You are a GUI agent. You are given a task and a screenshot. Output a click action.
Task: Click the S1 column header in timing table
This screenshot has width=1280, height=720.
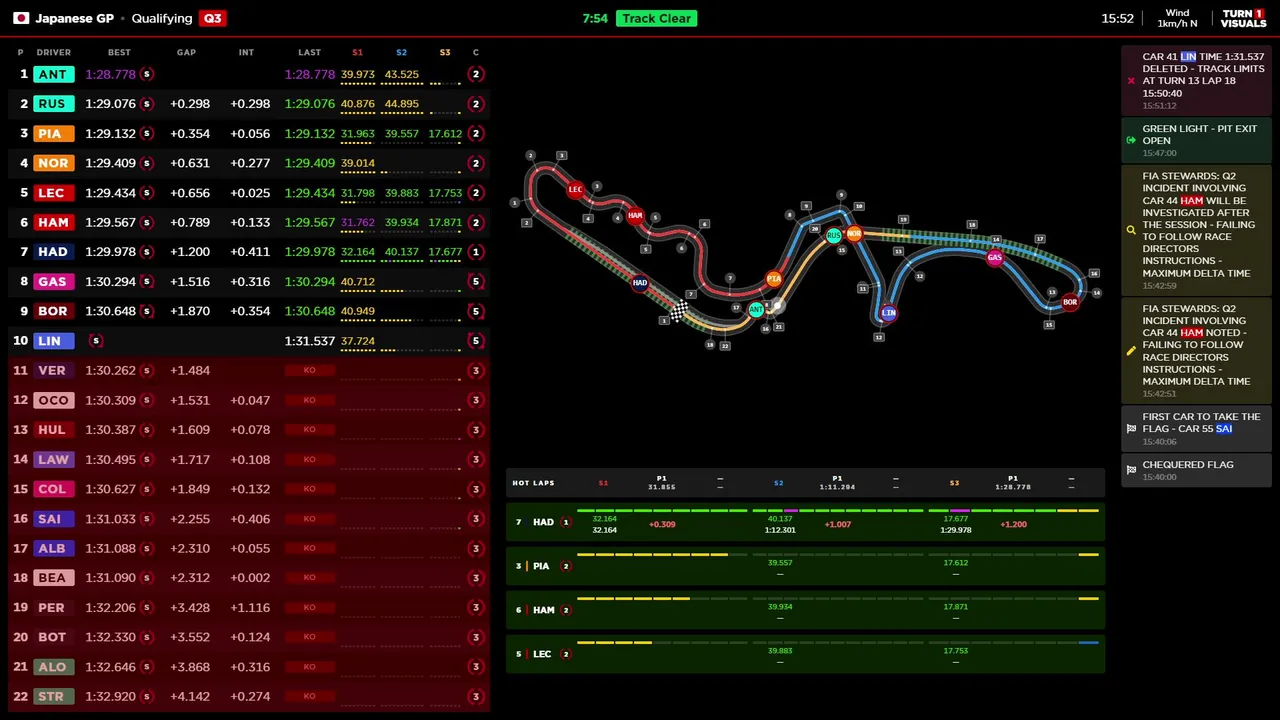pos(357,52)
